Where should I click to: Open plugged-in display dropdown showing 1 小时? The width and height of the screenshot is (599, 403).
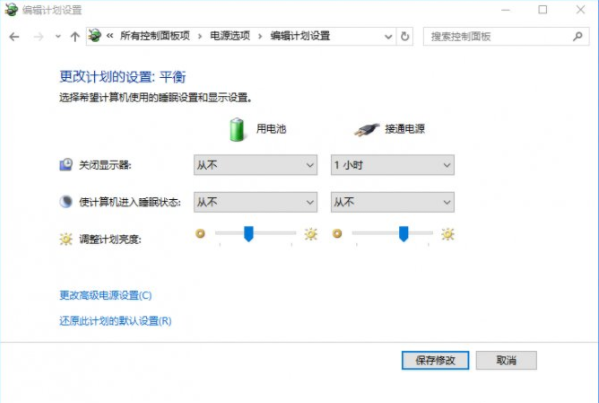click(392, 165)
